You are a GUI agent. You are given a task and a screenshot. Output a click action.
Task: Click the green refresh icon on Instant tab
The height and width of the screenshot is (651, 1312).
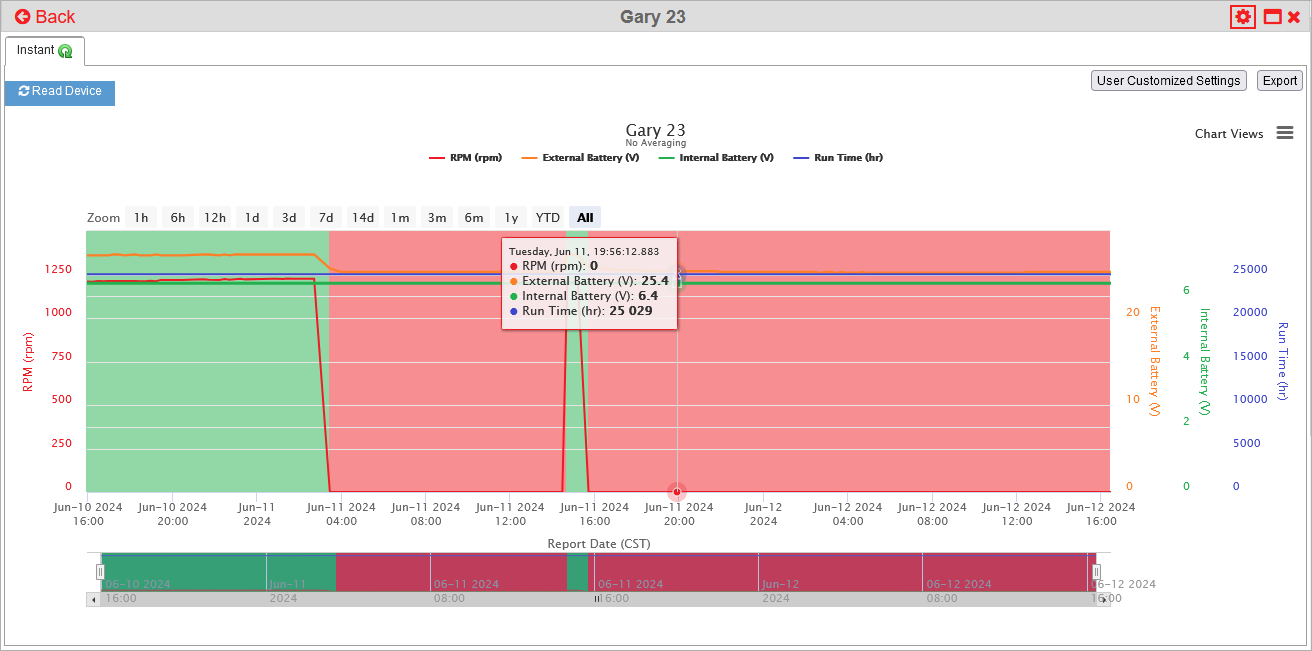pyautogui.click(x=65, y=51)
